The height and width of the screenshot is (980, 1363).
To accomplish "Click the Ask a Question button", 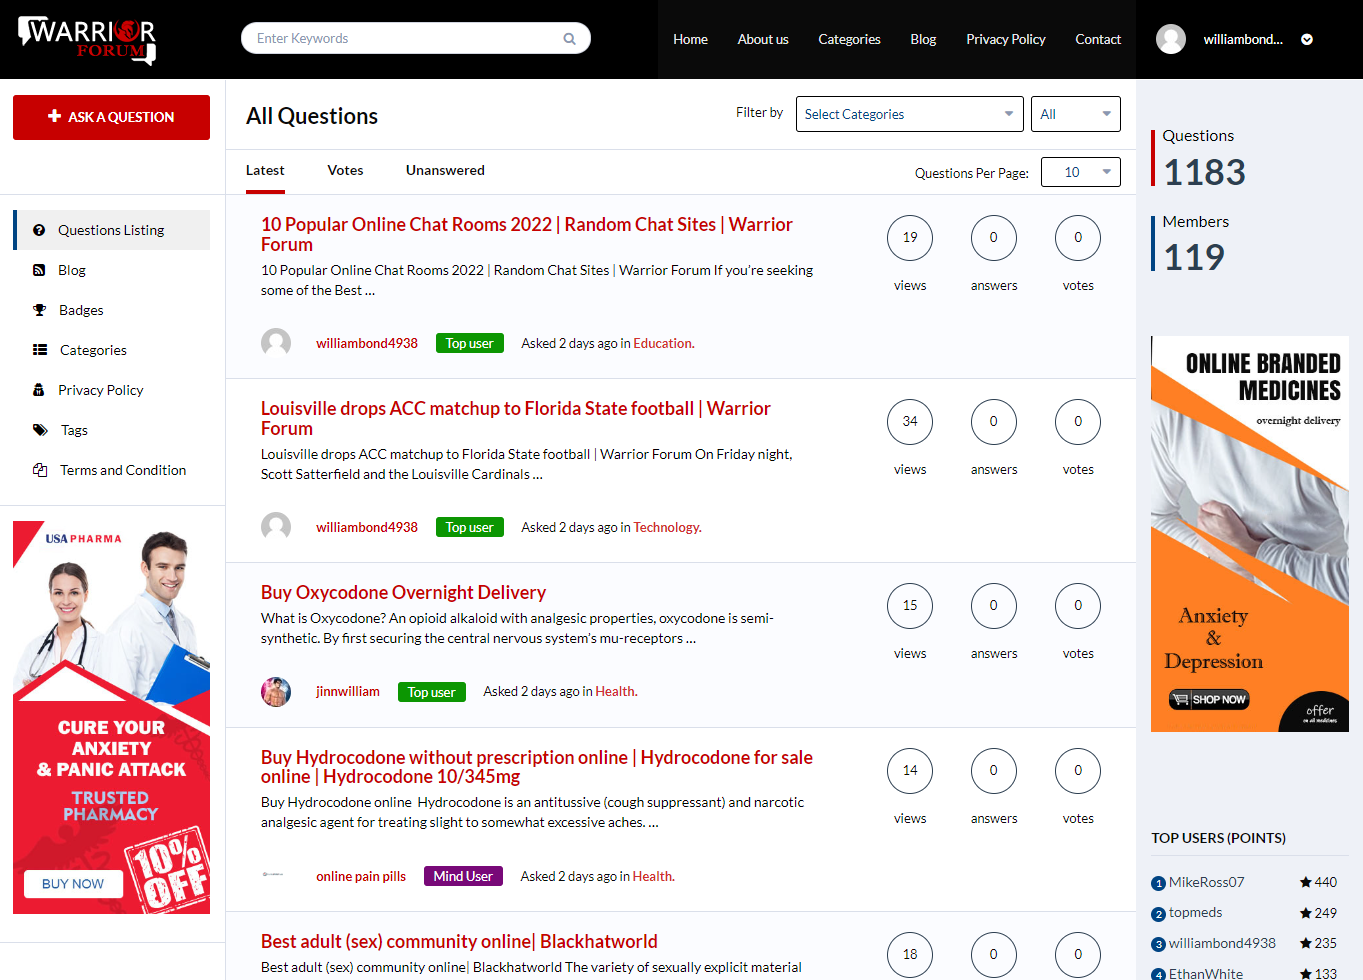I will click(111, 117).
